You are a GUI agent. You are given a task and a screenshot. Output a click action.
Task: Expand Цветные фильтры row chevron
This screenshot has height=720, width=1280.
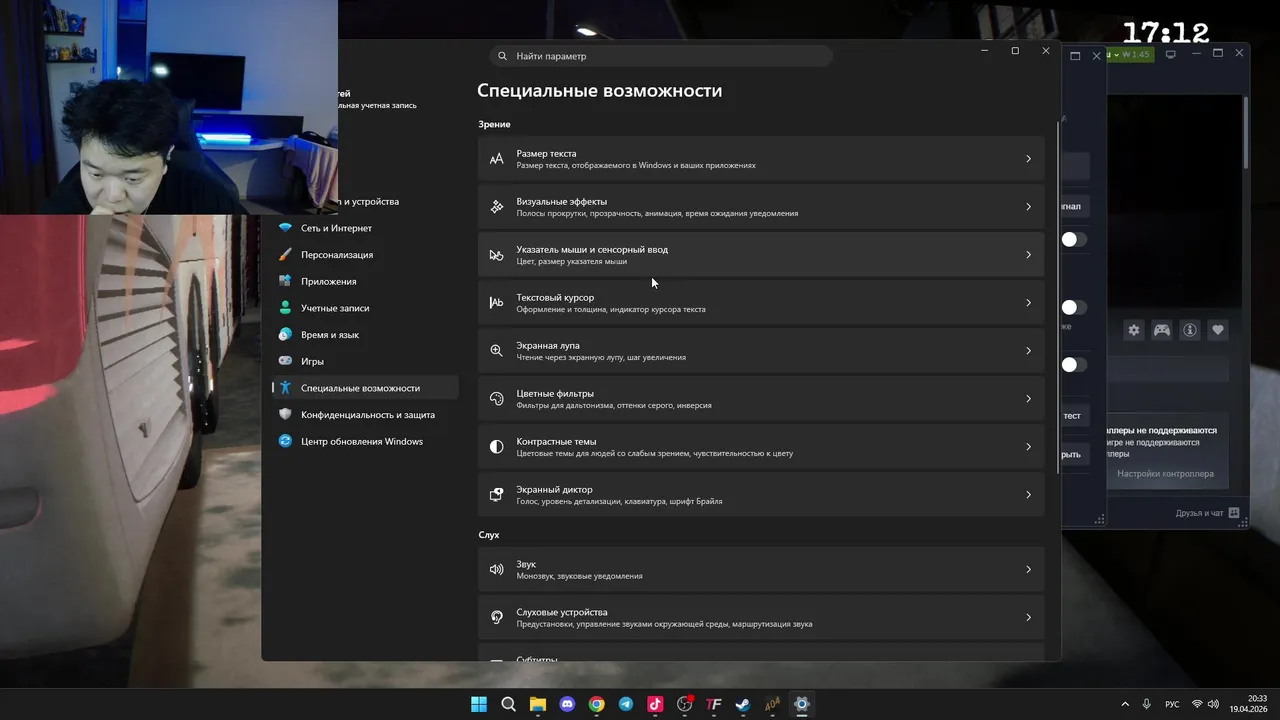pos(1028,399)
